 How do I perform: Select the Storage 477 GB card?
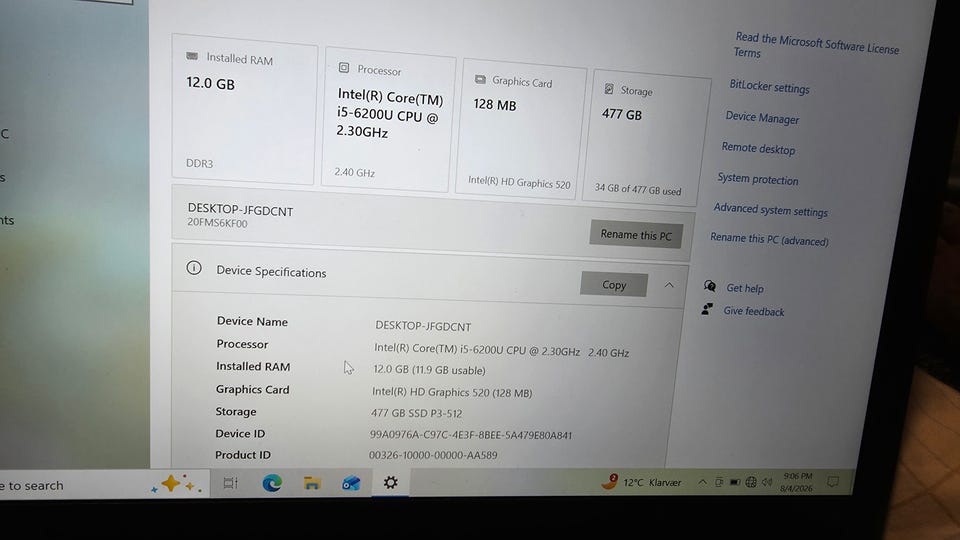[x=645, y=138]
